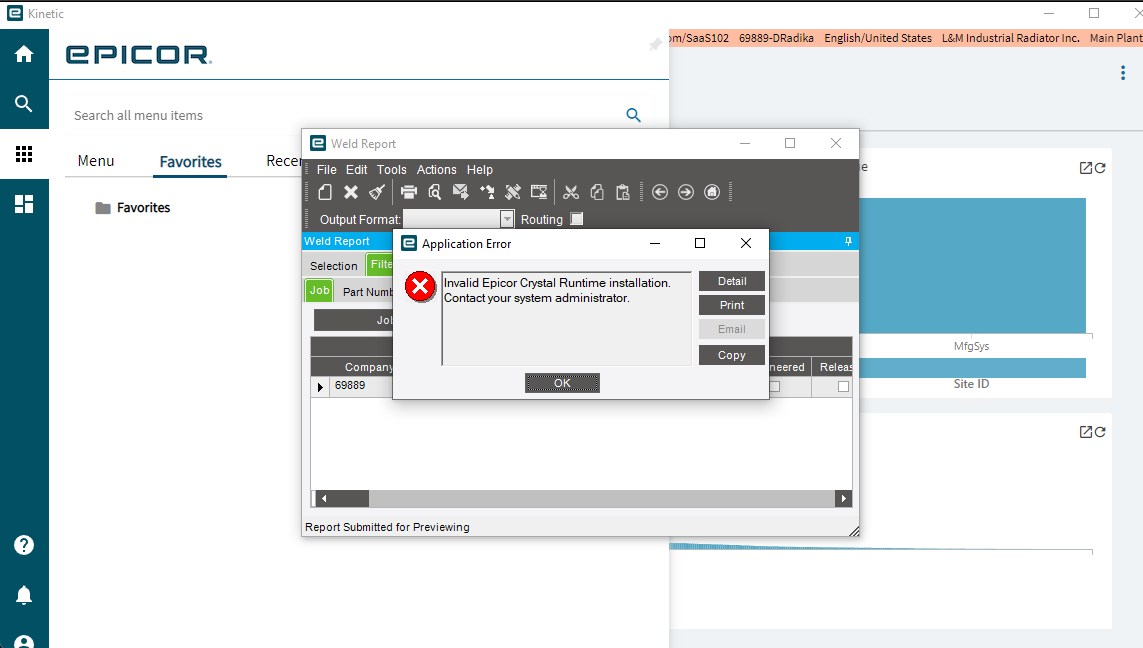Click the Epicor logo
Viewport: 1143px width, 648px height.
[x=139, y=55]
